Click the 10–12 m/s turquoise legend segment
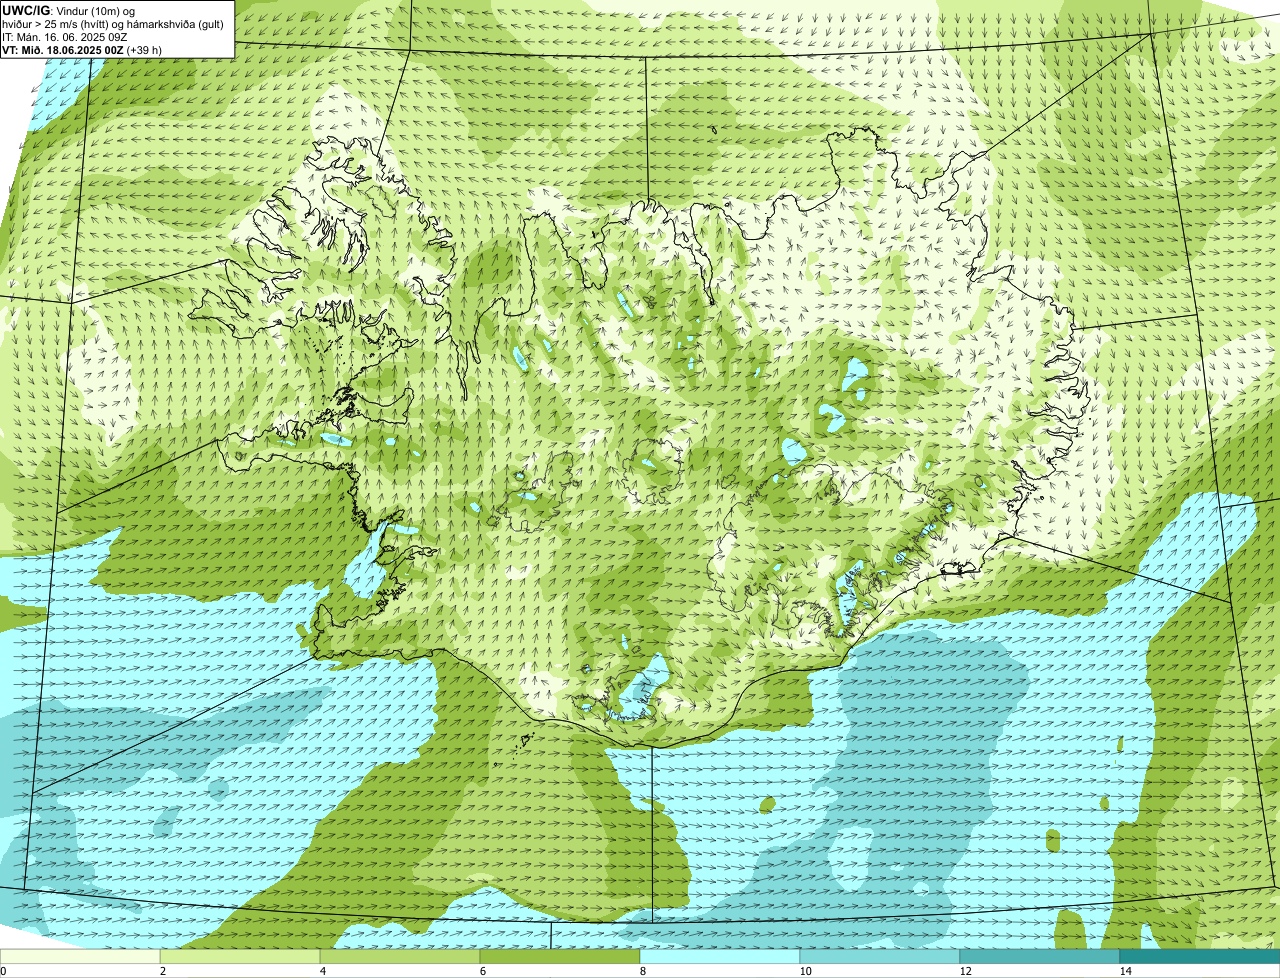This screenshot has width=1280, height=978. [x=880, y=956]
